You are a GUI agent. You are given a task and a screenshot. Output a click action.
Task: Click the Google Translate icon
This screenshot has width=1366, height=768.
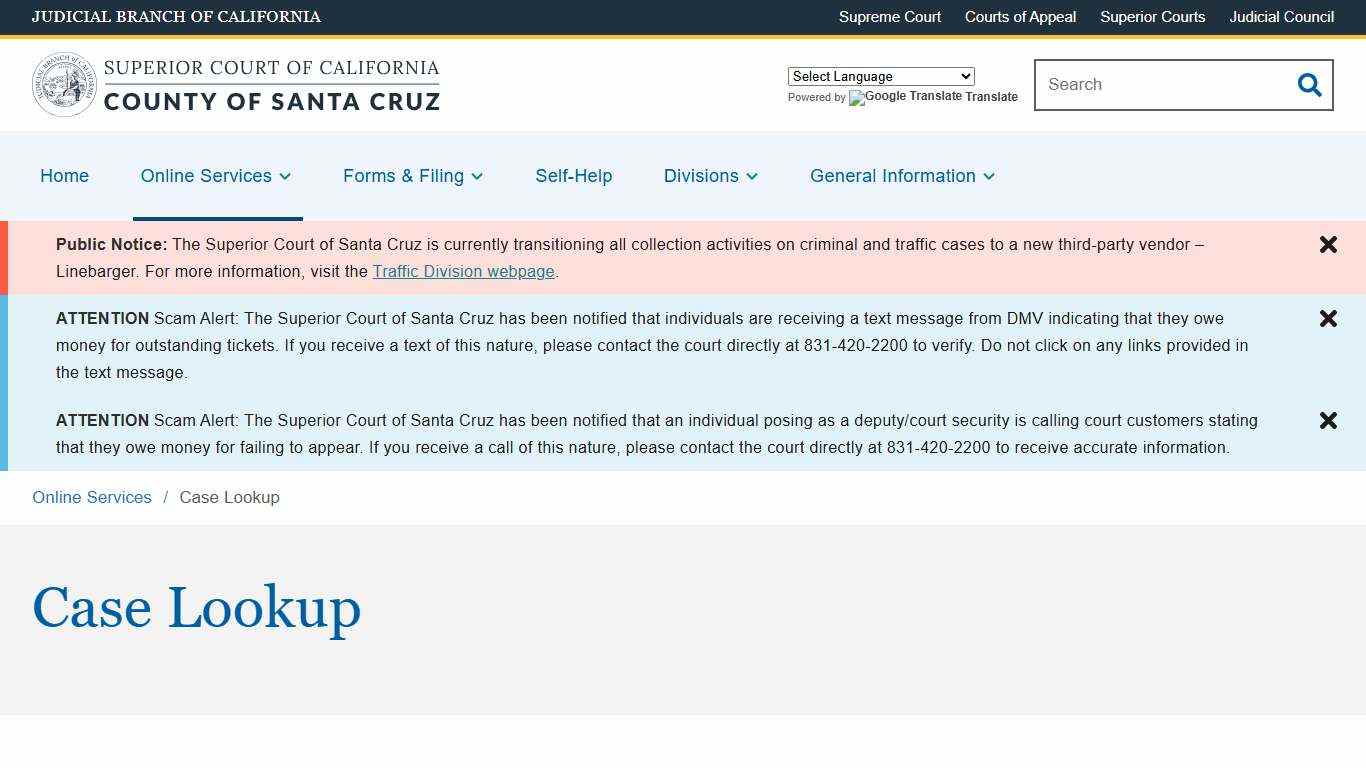856,98
